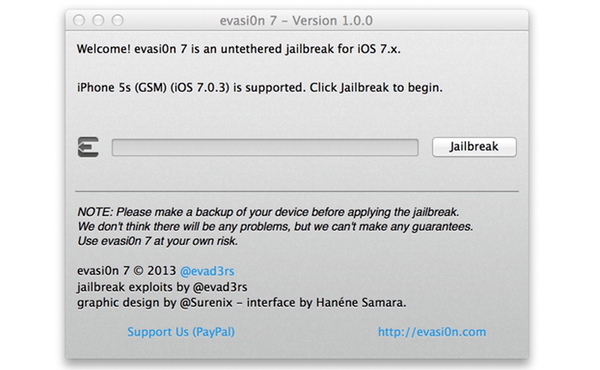This screenshot has width=600, height=370.
Task: Click the NOTE backup warning line
Action: coord(268,212)
